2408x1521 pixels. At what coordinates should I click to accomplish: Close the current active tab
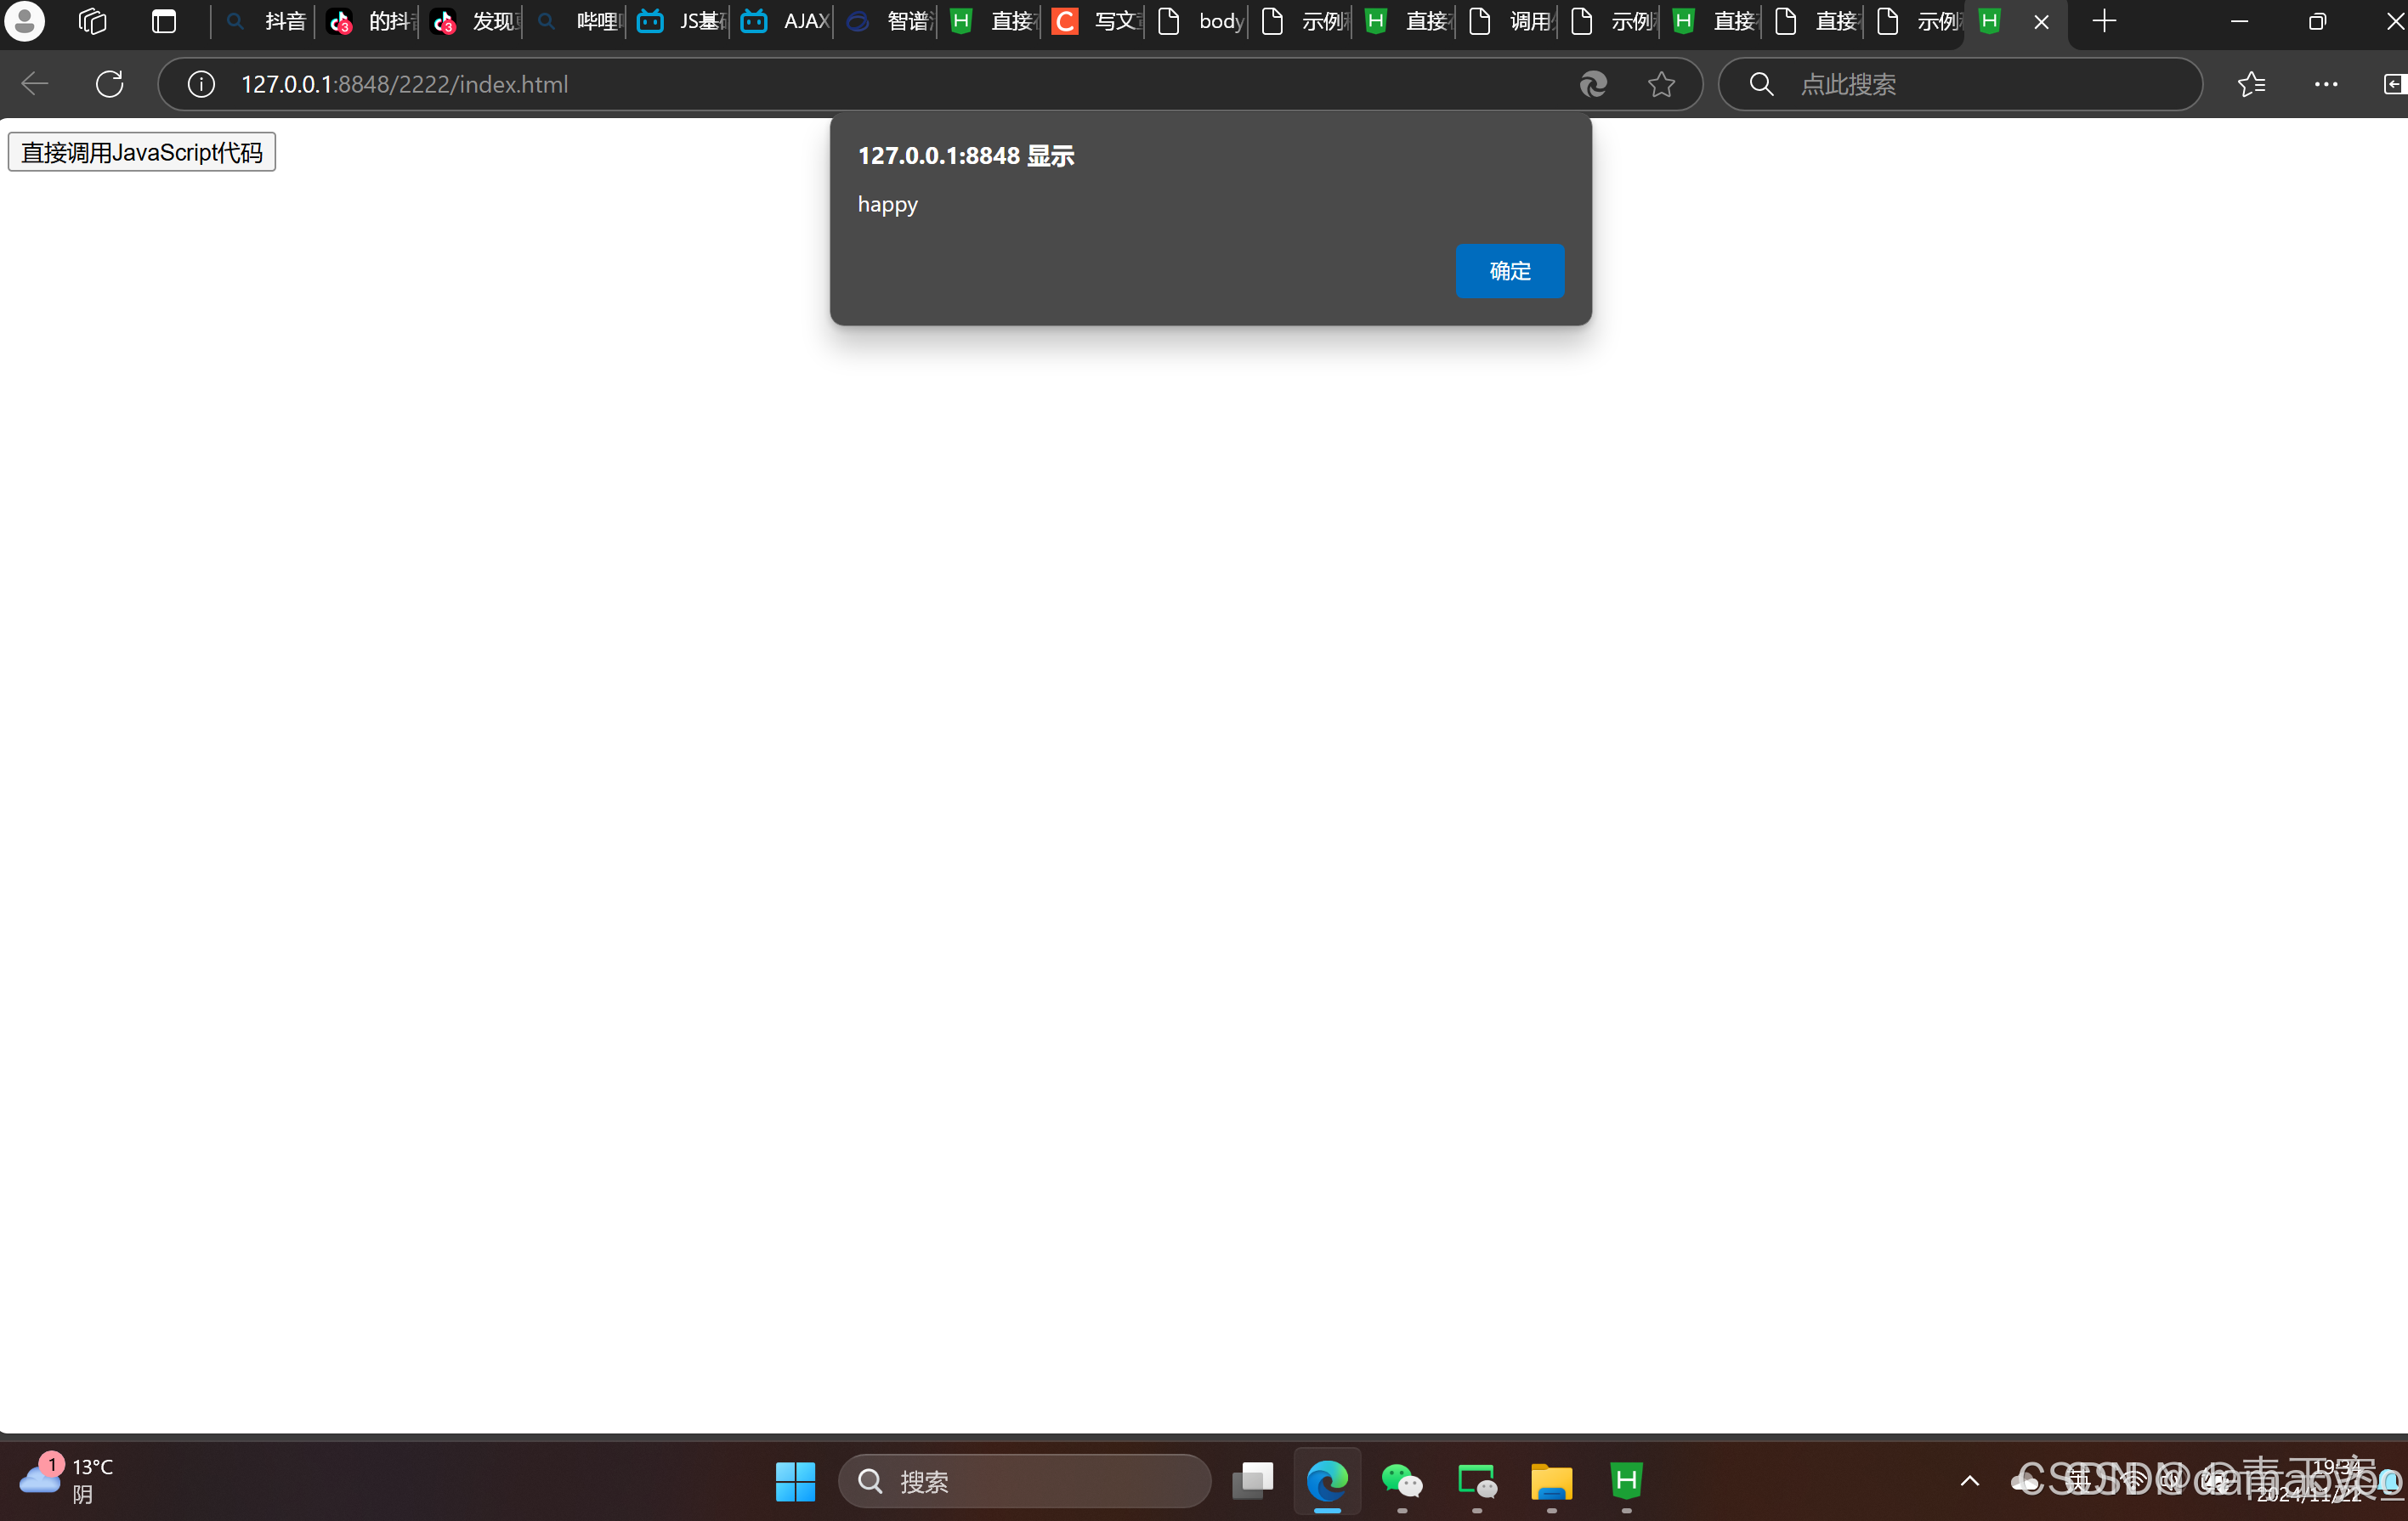(x=2041, y=21)
